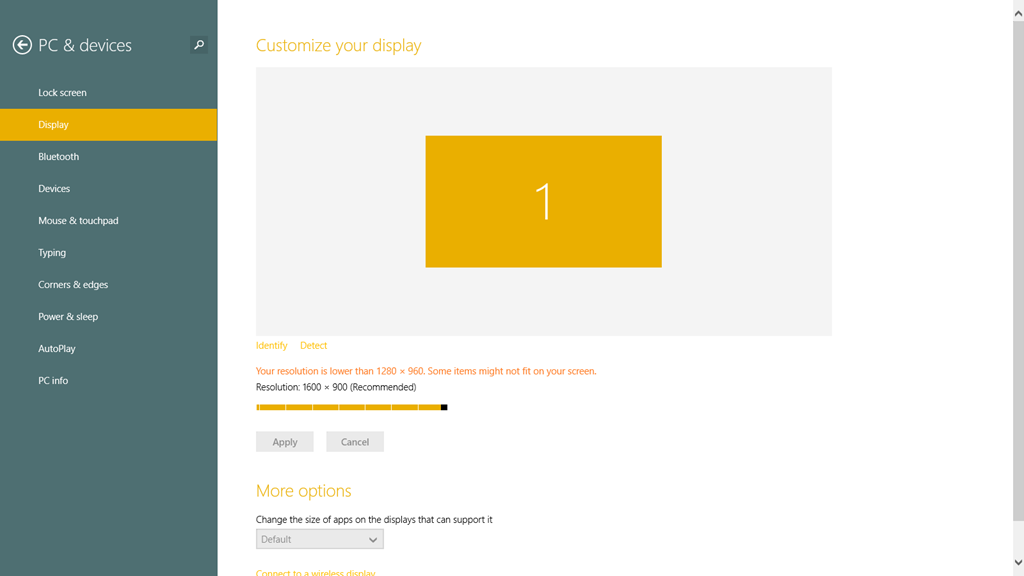This screenshot has width=1024, height=576.
Task: Open the search magnifier icon
Action: (x=199, y=45)
